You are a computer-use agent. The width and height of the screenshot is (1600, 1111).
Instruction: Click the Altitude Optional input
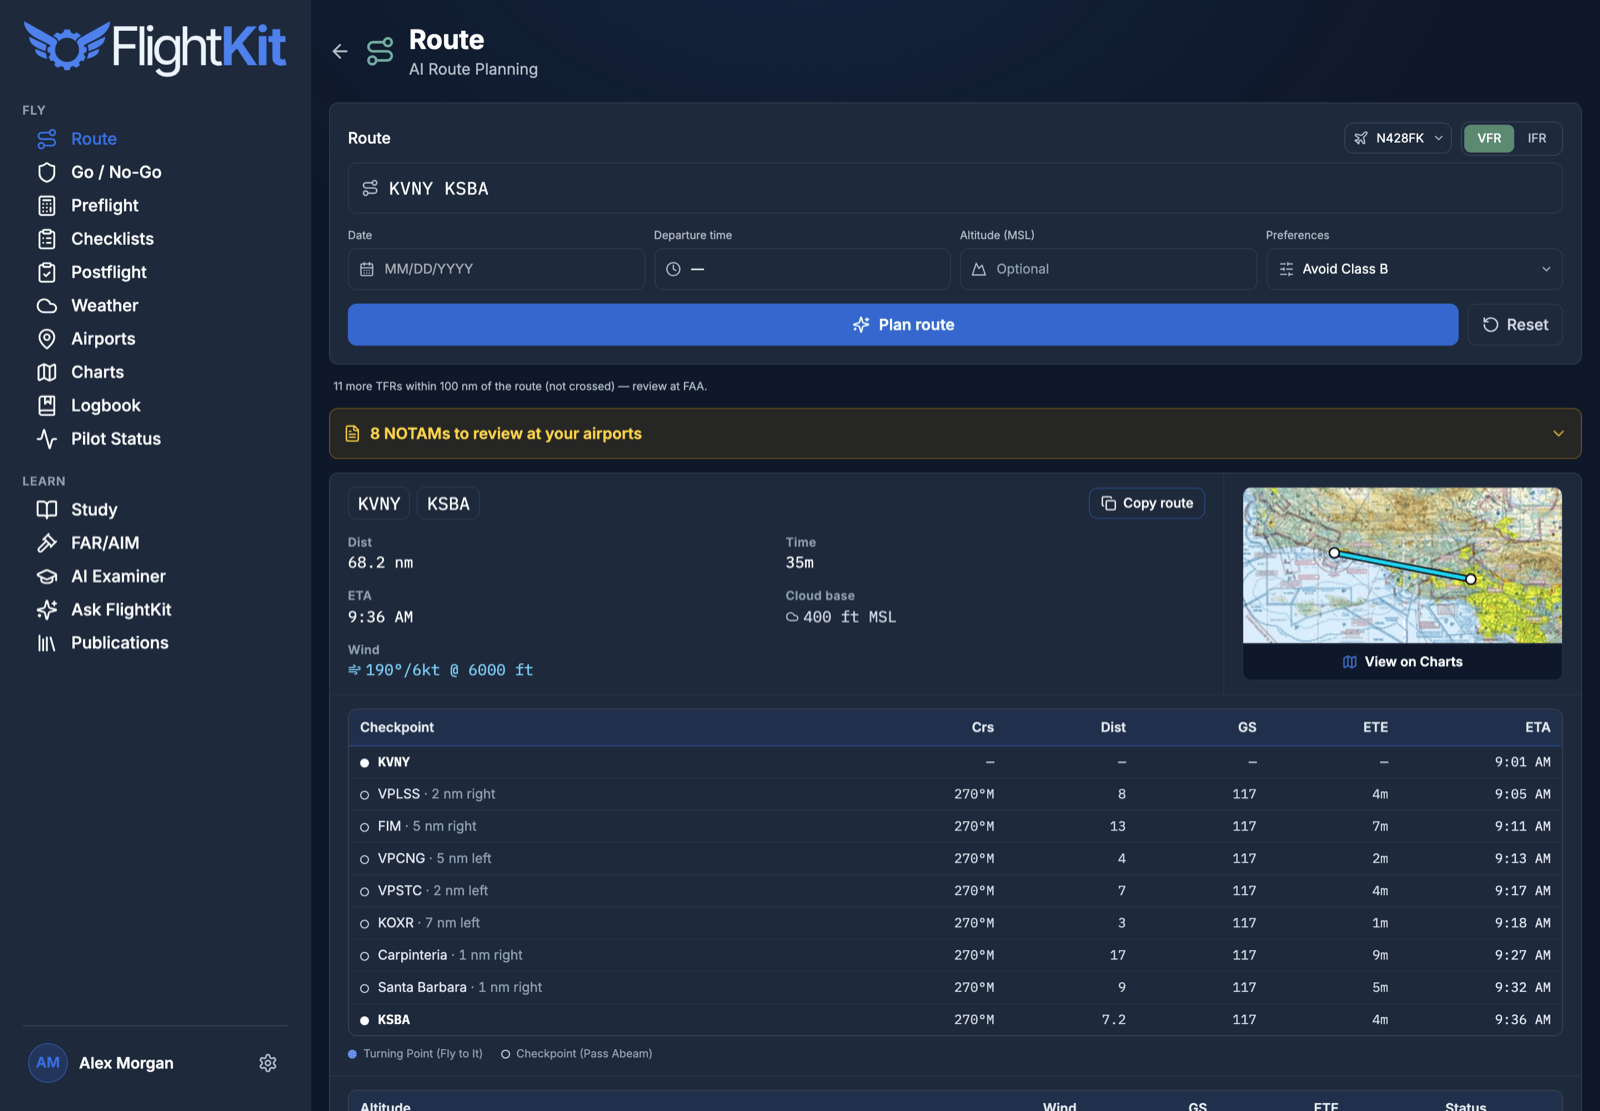[x=1108, y=269]
